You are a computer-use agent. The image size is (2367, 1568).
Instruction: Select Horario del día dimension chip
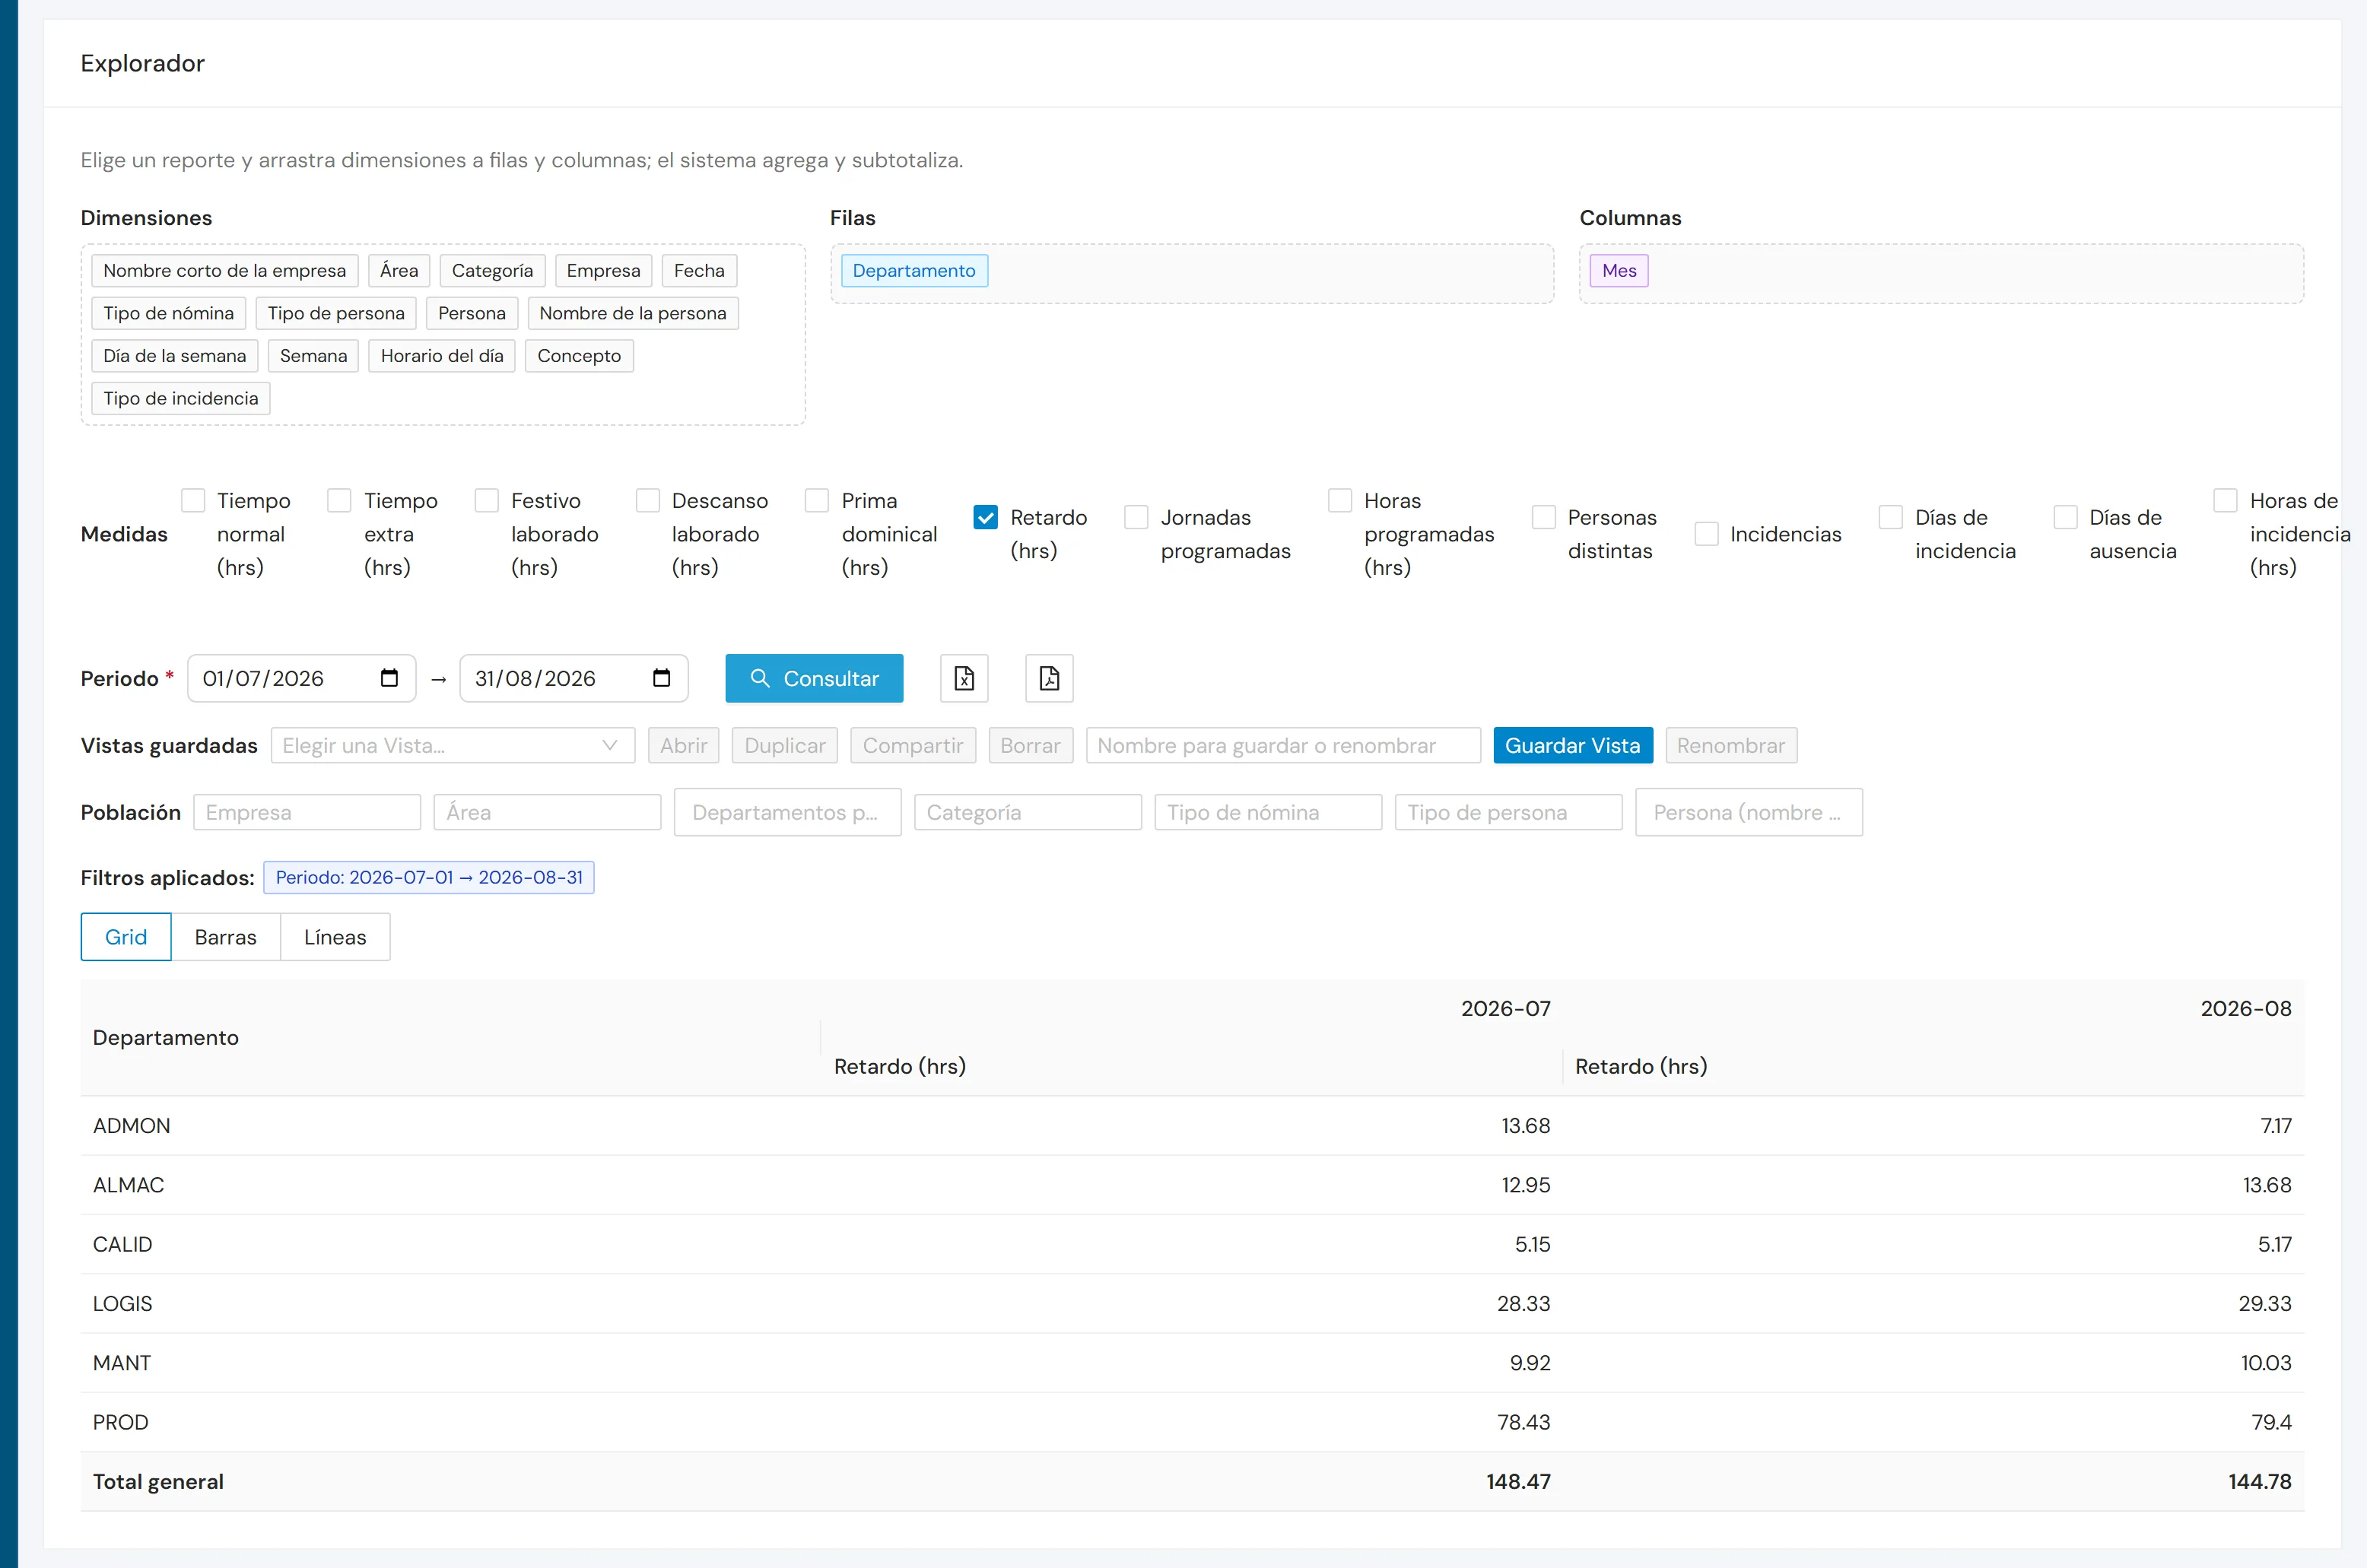(442, 356)
